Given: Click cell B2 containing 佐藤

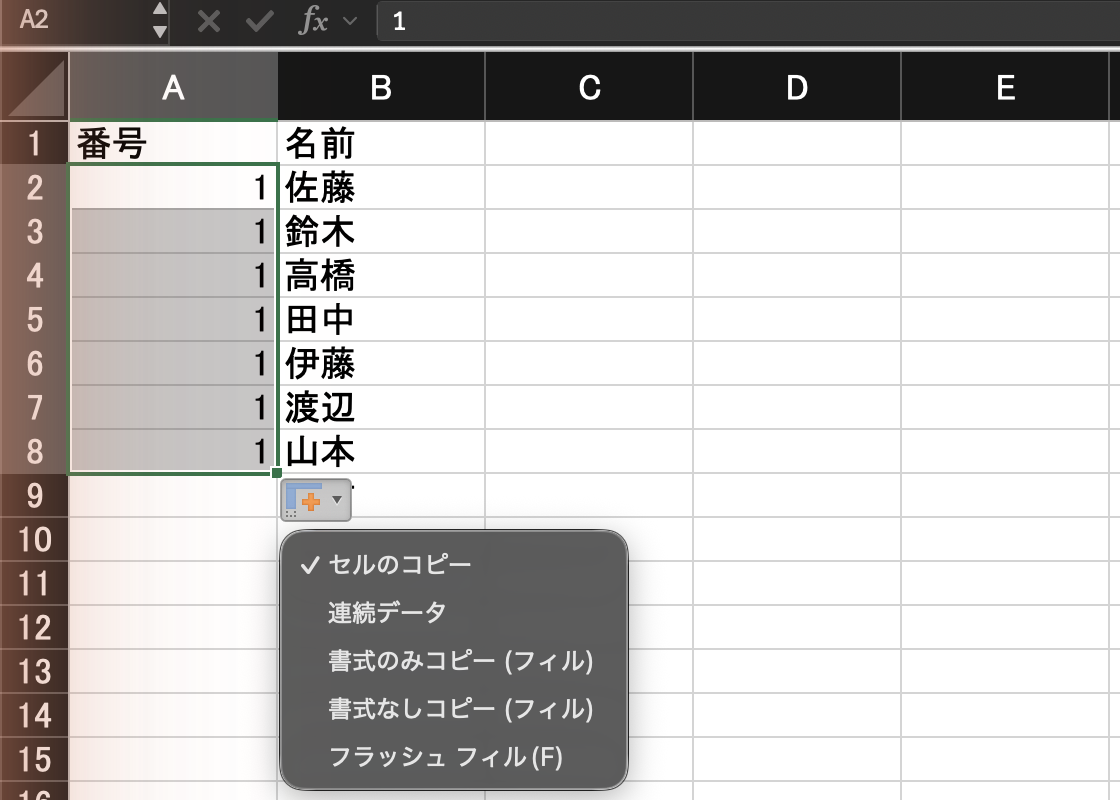Looking at the screenshot, I should (x=381, y=188).
